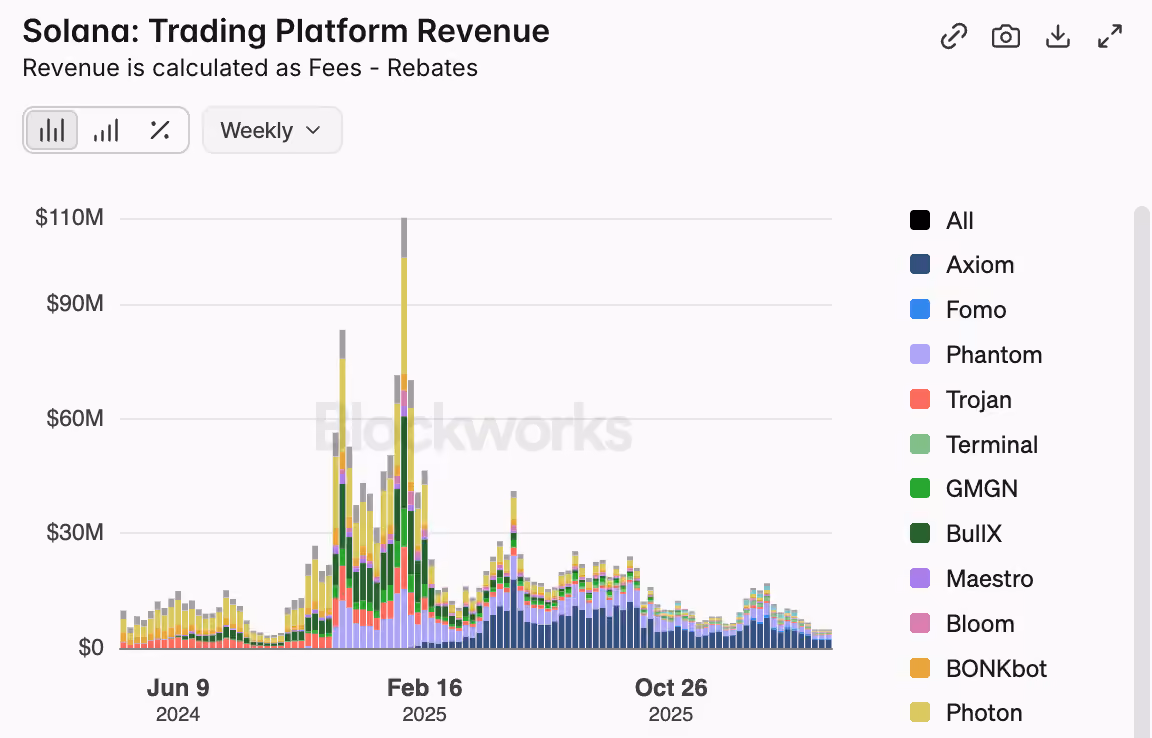The image size is (1152, 738).
Task: Select the stacked bar chart view
Action: click(52, 130)
